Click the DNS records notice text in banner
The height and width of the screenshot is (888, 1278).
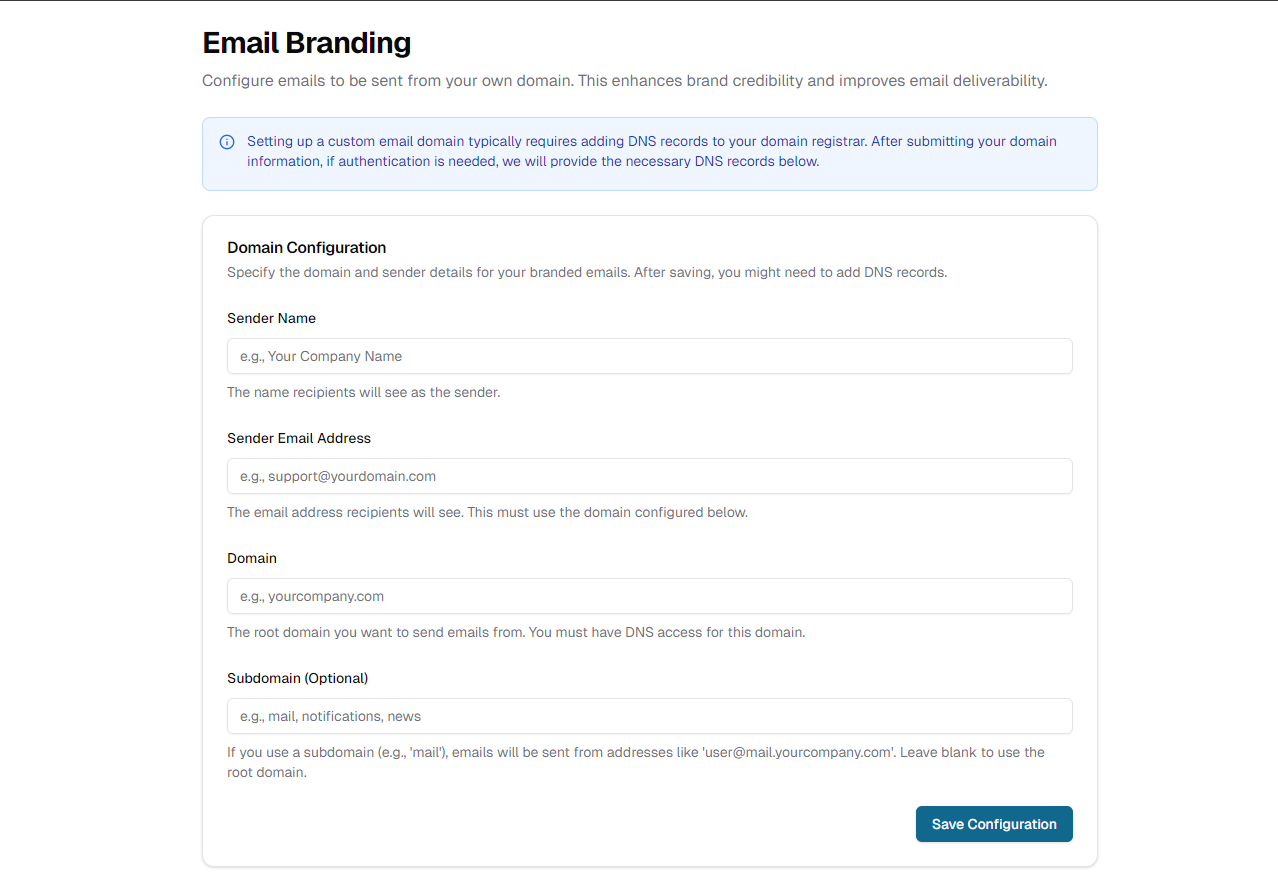[651, 151]
